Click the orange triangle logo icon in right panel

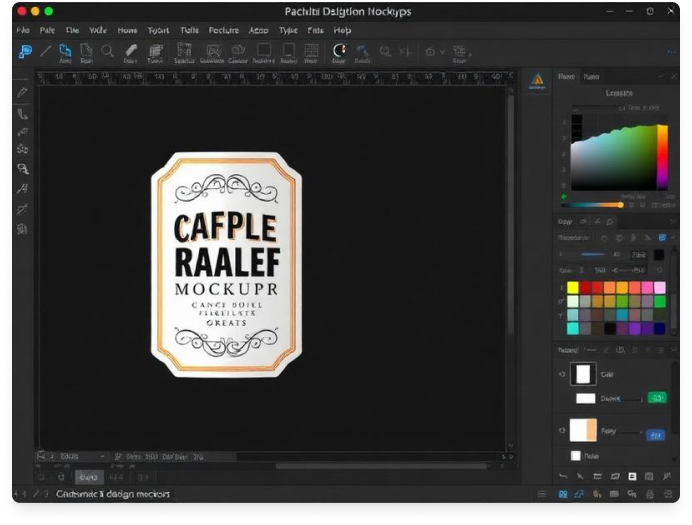[536, 80]
